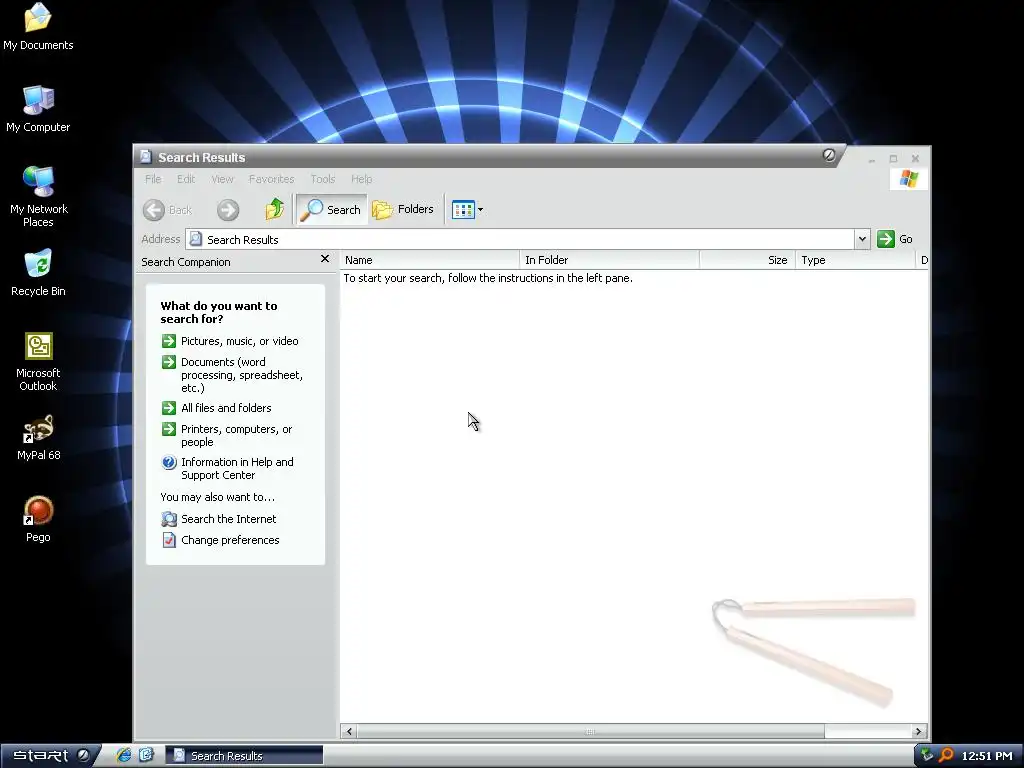Launch Internet Explorer from quick launch
This screenshot has height=768, width=1024.
(x=123, y=756)
